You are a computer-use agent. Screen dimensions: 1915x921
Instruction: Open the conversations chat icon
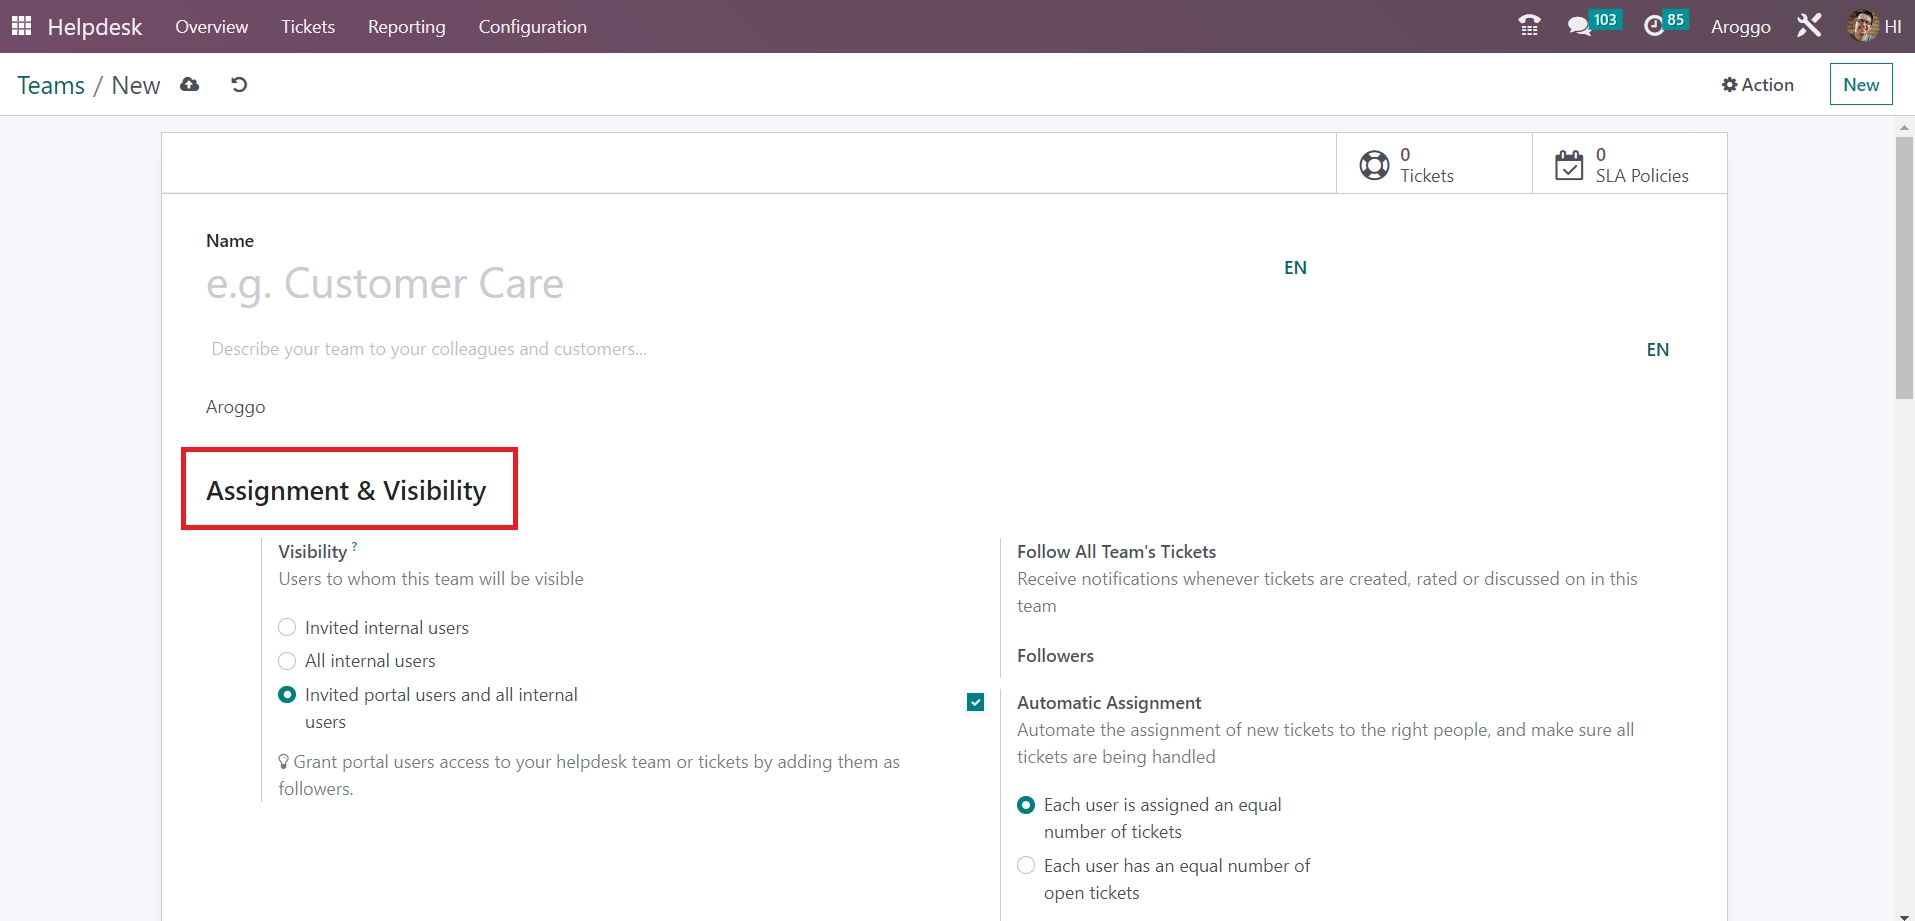pos(1580,26)
